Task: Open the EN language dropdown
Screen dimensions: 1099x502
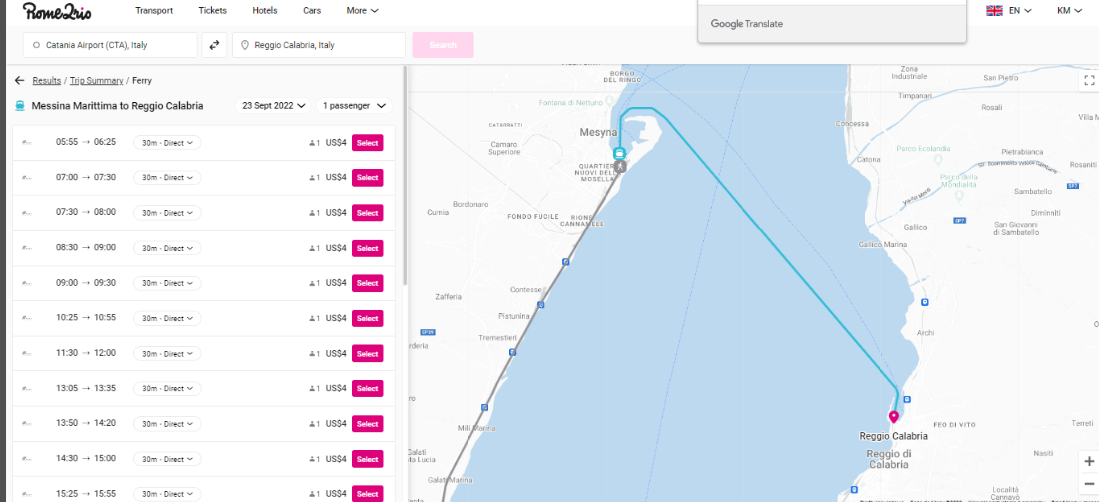Action: pyautogui.click(x=1020, y=11)
